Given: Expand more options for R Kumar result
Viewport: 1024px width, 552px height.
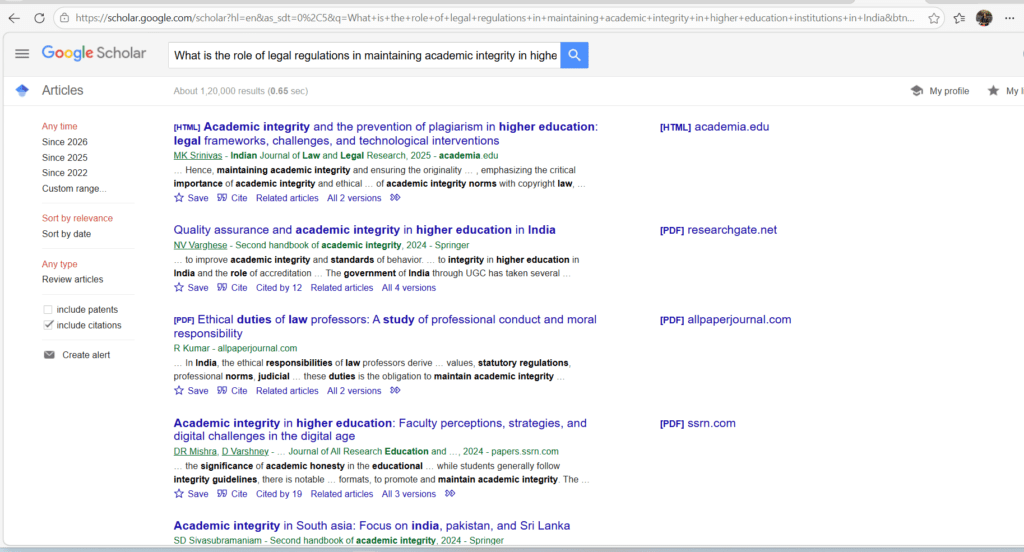Looking at the screenshot, I should click(395, 391).
